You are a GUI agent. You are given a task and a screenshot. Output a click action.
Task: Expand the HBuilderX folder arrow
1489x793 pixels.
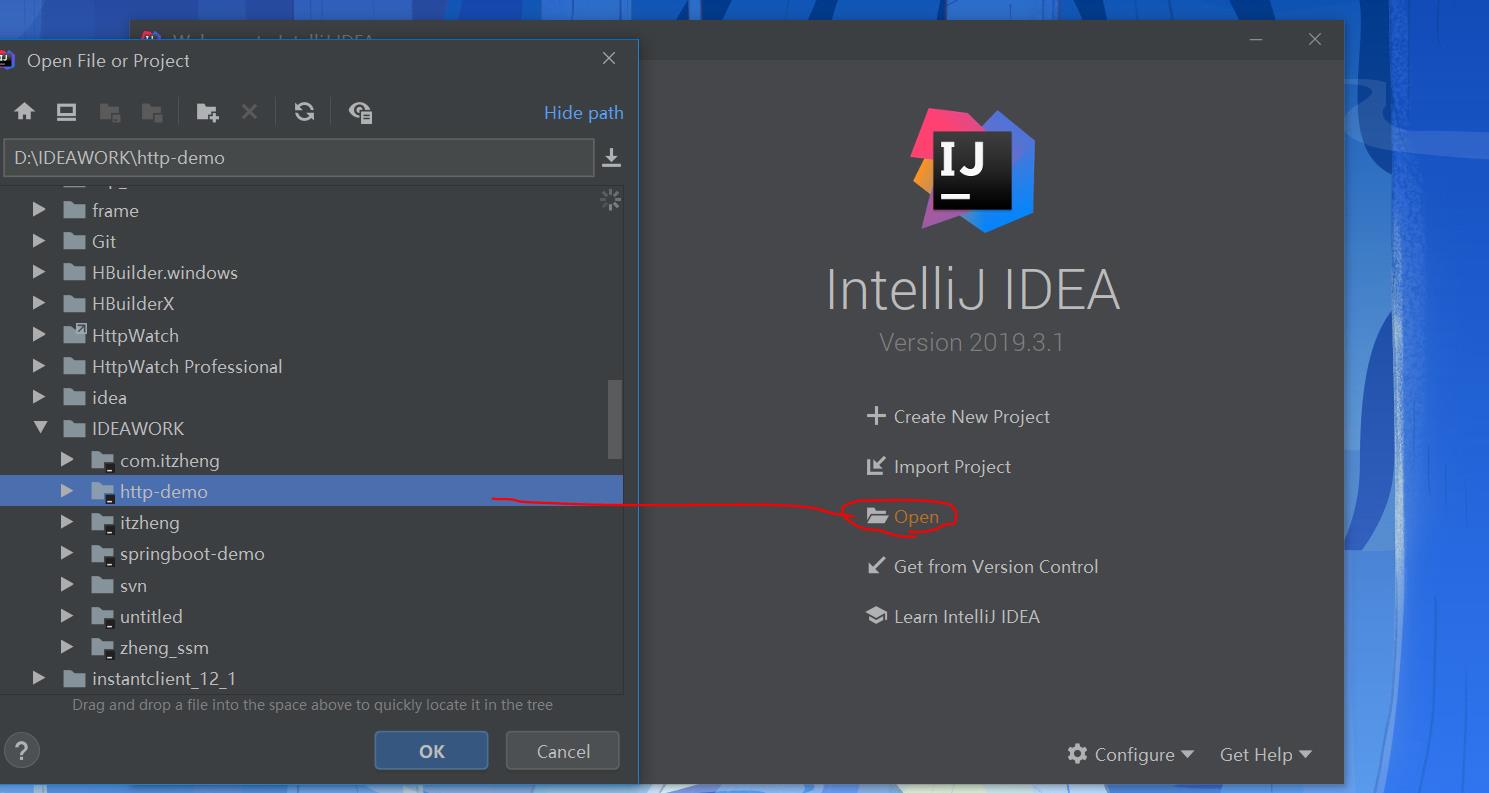(39, 303)
